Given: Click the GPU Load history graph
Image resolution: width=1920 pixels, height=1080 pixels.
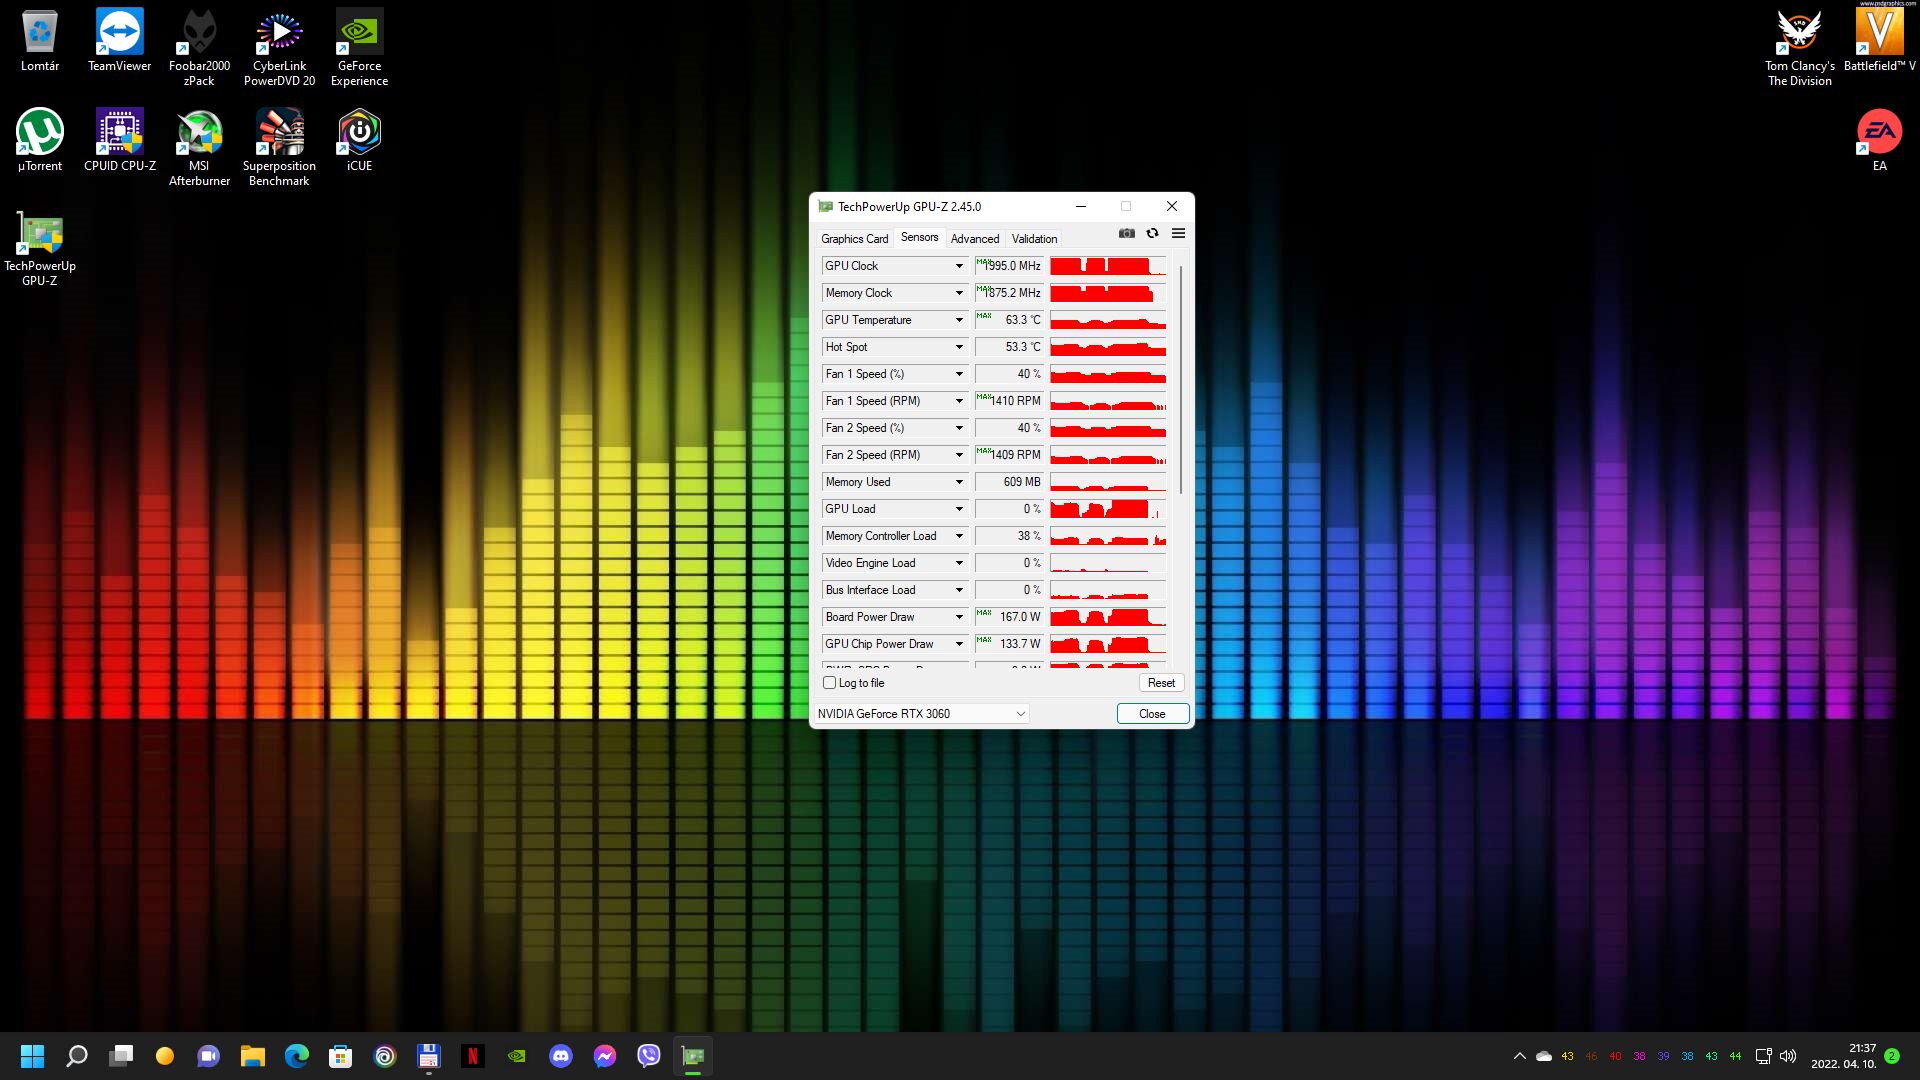Looking at the screenshot, I should [x=1108, y=509].
